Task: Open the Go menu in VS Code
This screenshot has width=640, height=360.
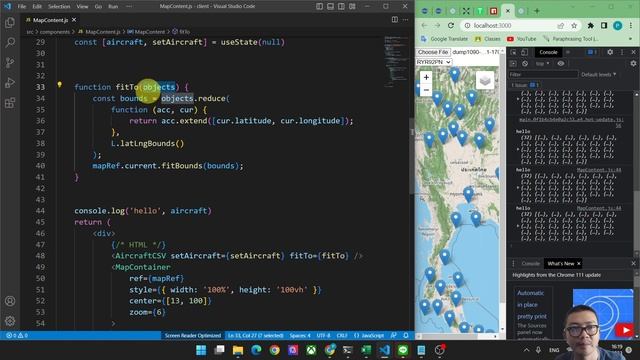Action: coord(98,7)
